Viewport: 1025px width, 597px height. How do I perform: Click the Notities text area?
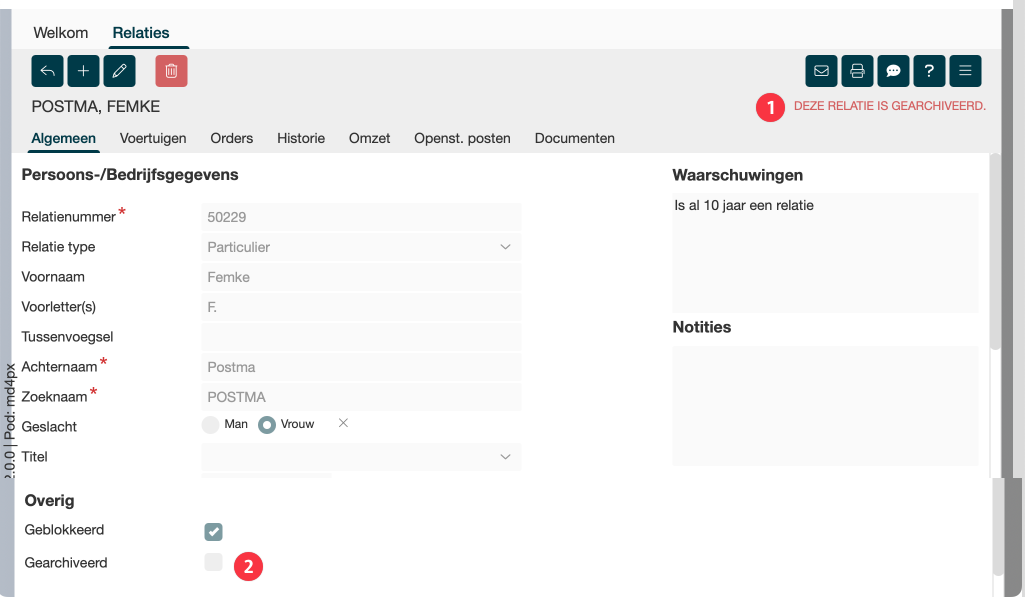824,405
